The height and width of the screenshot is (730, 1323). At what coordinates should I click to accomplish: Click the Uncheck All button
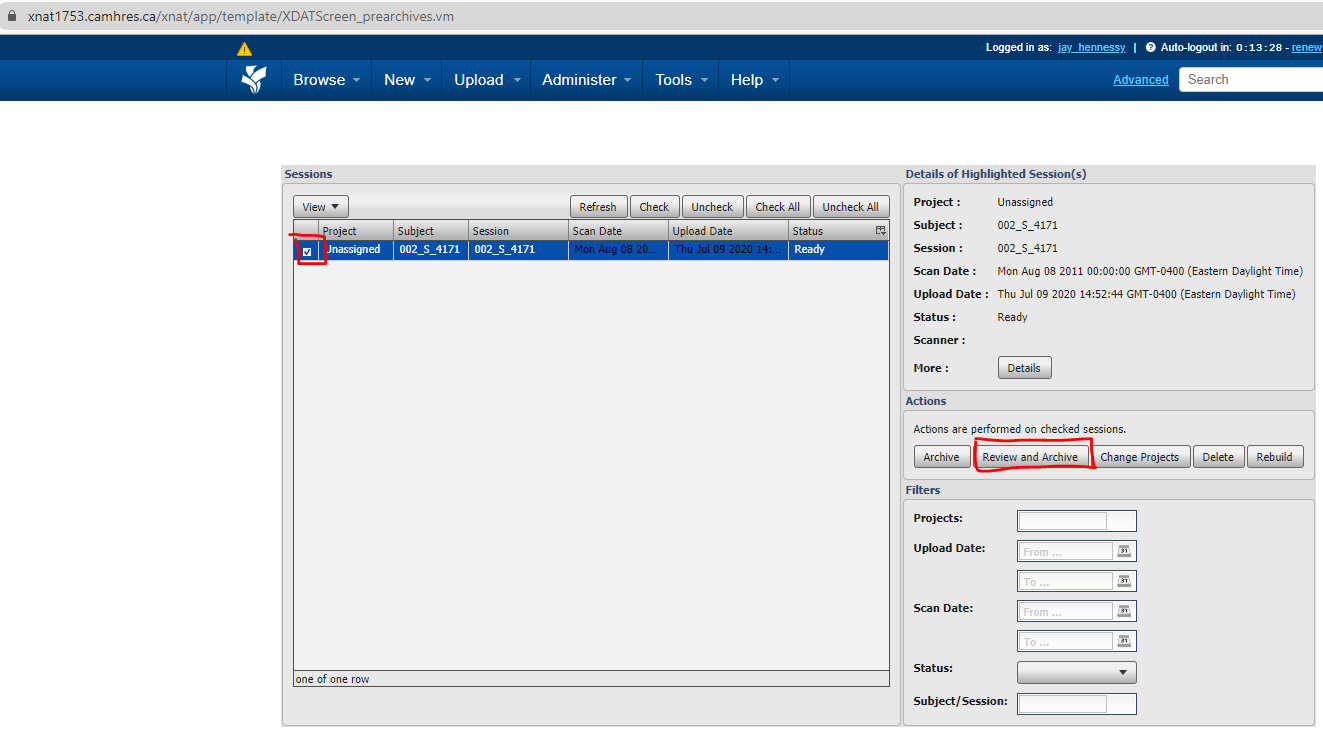coord(851,207)
